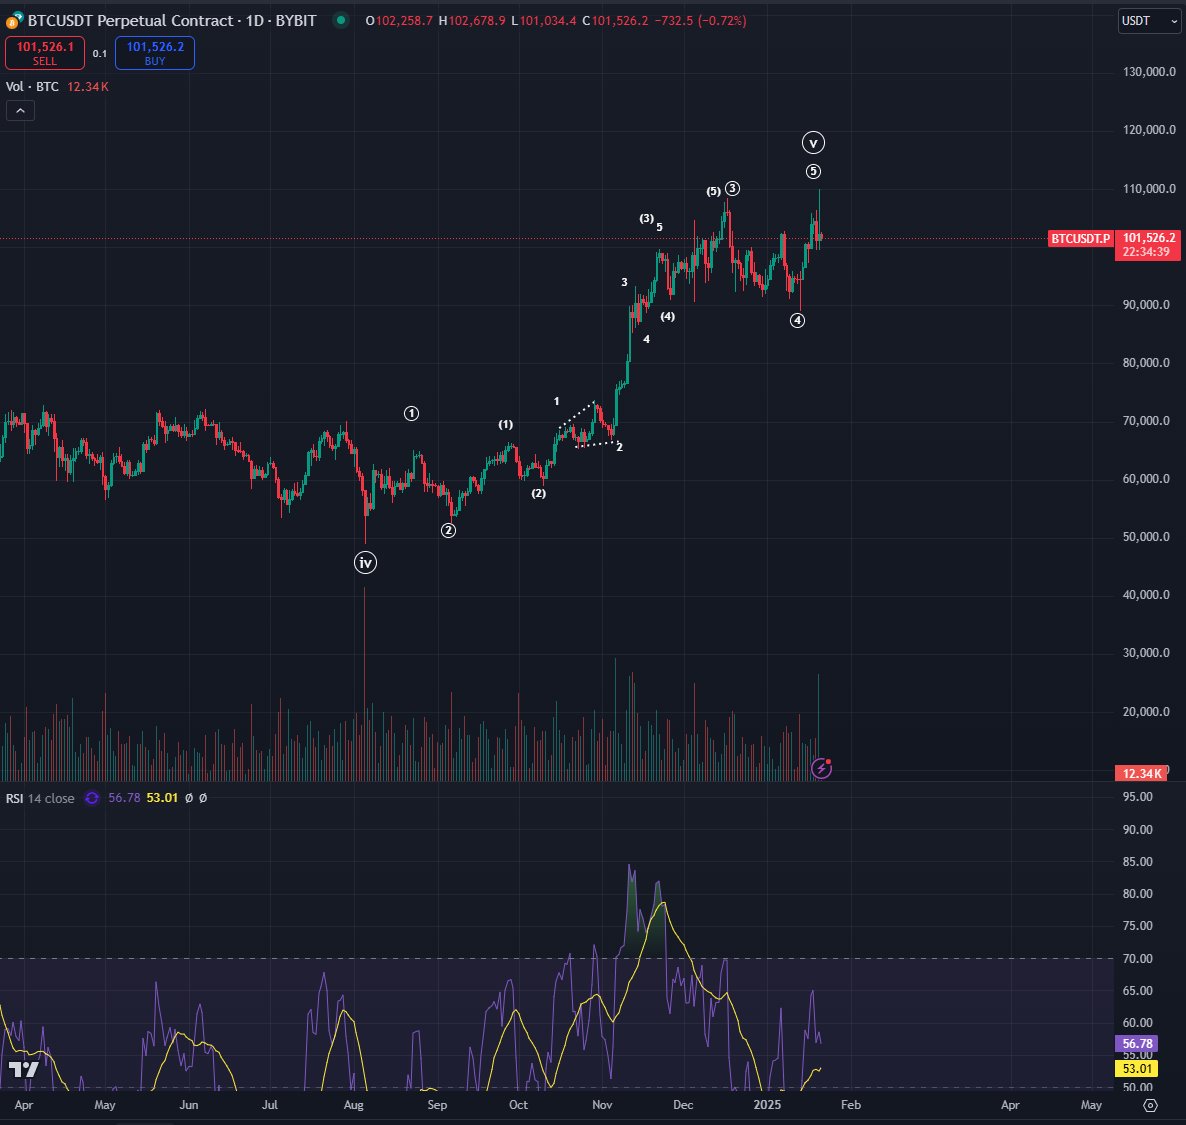Open chart settings gear icon
Viewport: 1186px width, 1125px height.
(x=1150, y=1105)
